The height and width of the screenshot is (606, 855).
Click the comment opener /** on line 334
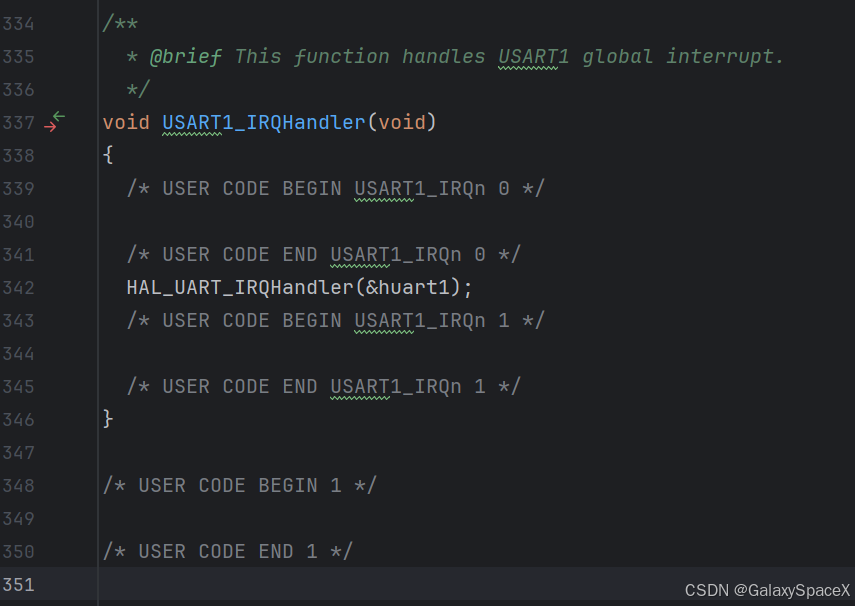120,24
